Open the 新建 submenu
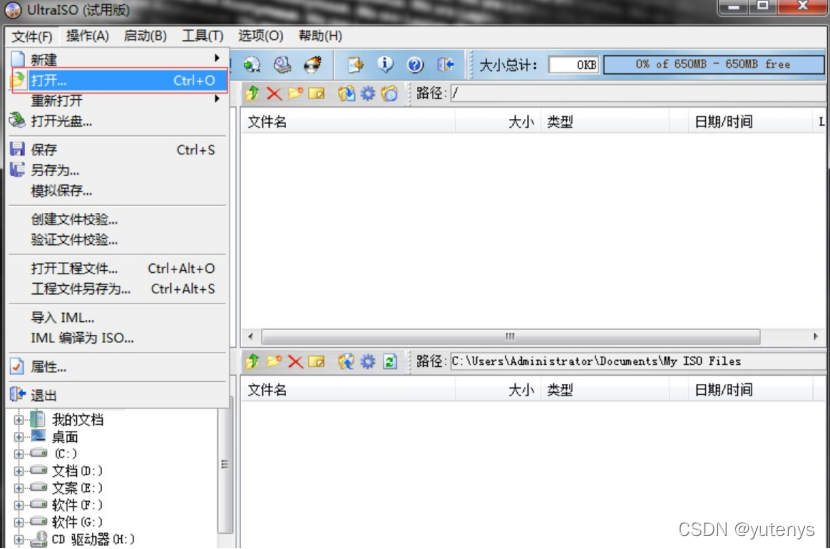The width and height of the screenshot is (830, 549). tap(118, 59)
